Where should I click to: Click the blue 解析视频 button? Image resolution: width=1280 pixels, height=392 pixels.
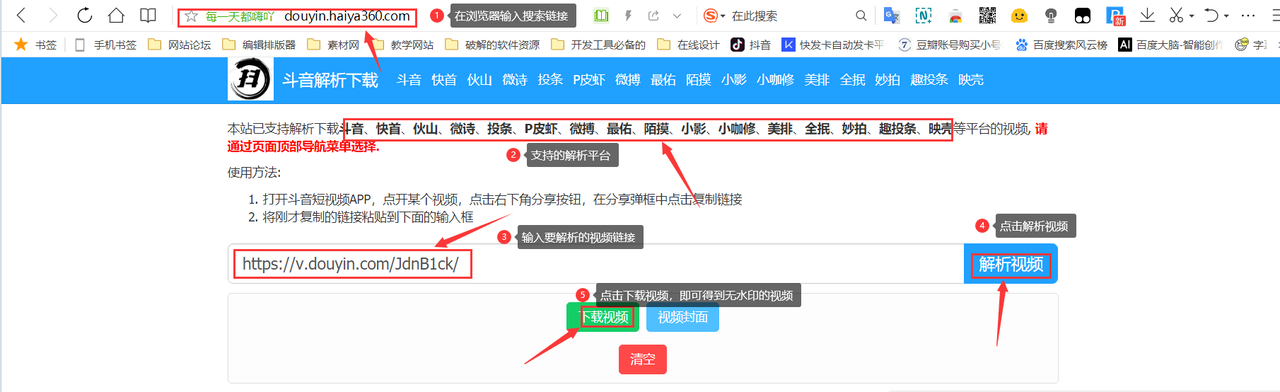pyautogui.click(x=1011, y=264)
